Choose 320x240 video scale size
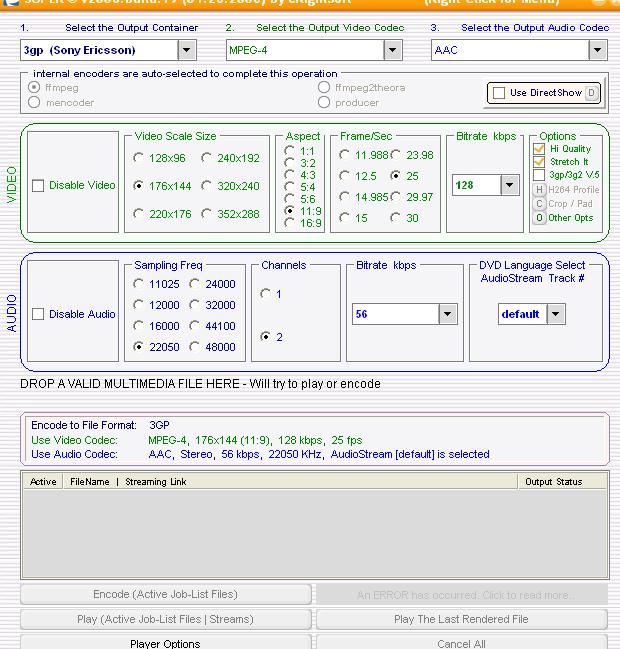 pos(206,186)
